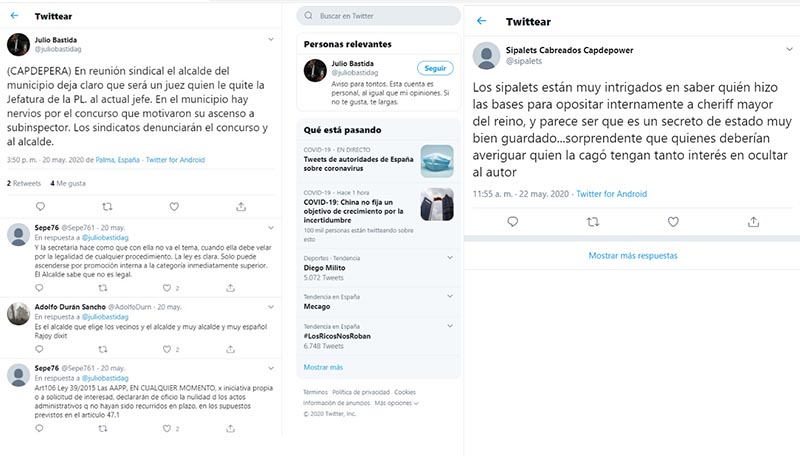
Task: Reply to Sepe76's tweet about la secretaria
Action: [x=39, y=288]
